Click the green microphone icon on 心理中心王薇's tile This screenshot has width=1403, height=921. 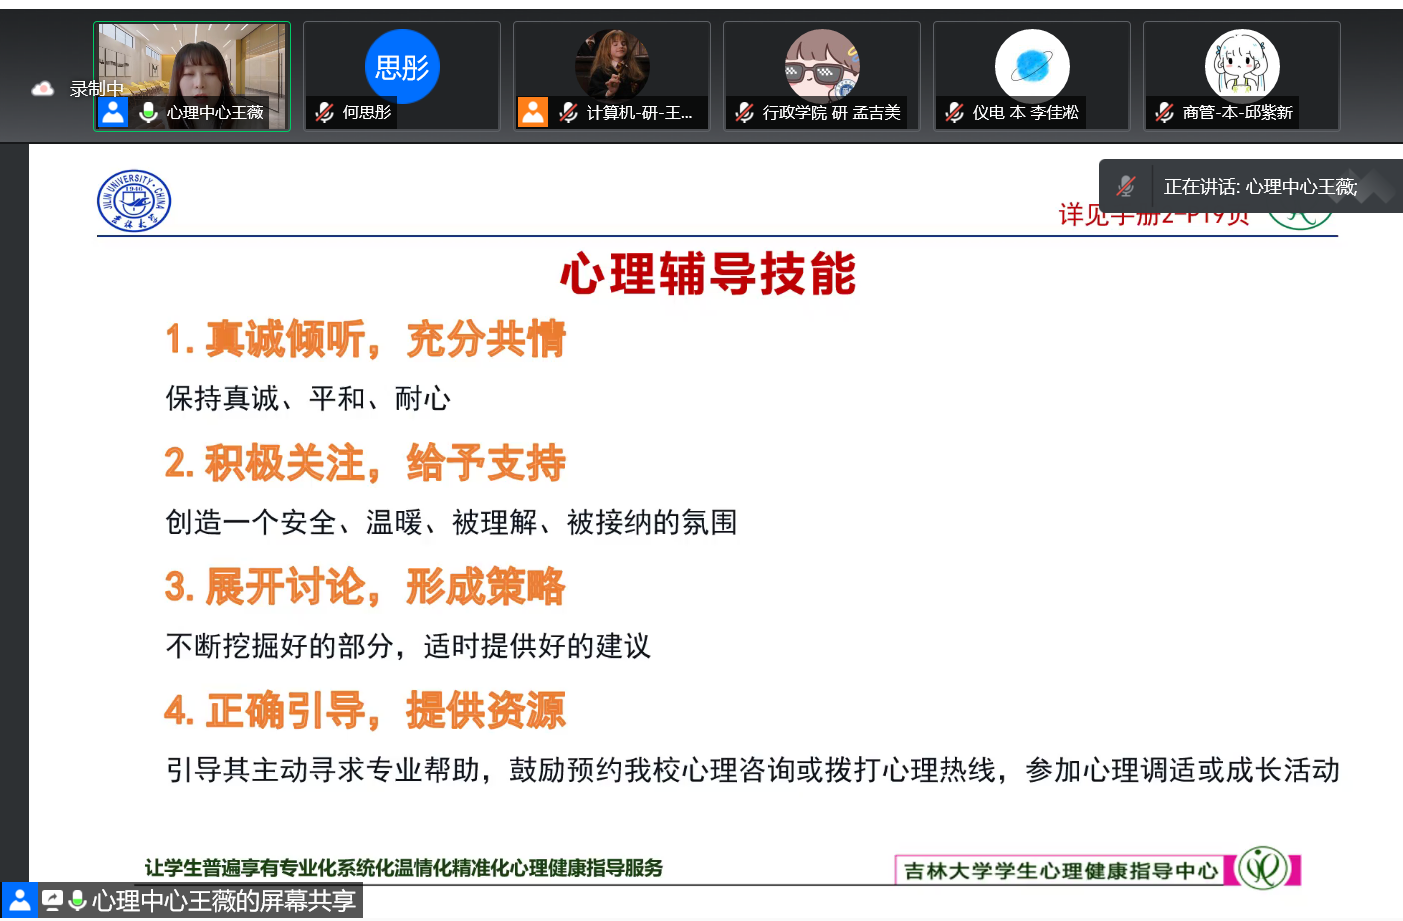tap(148, 113)
